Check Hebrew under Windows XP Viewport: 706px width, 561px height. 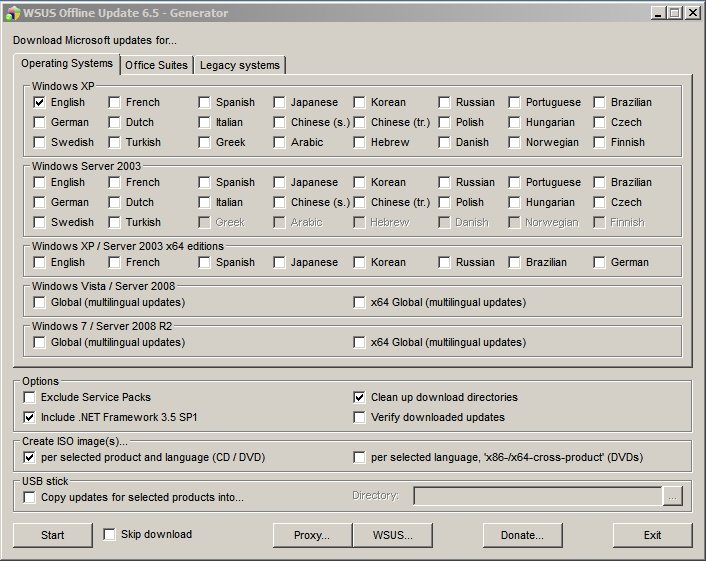pos(359,142)
